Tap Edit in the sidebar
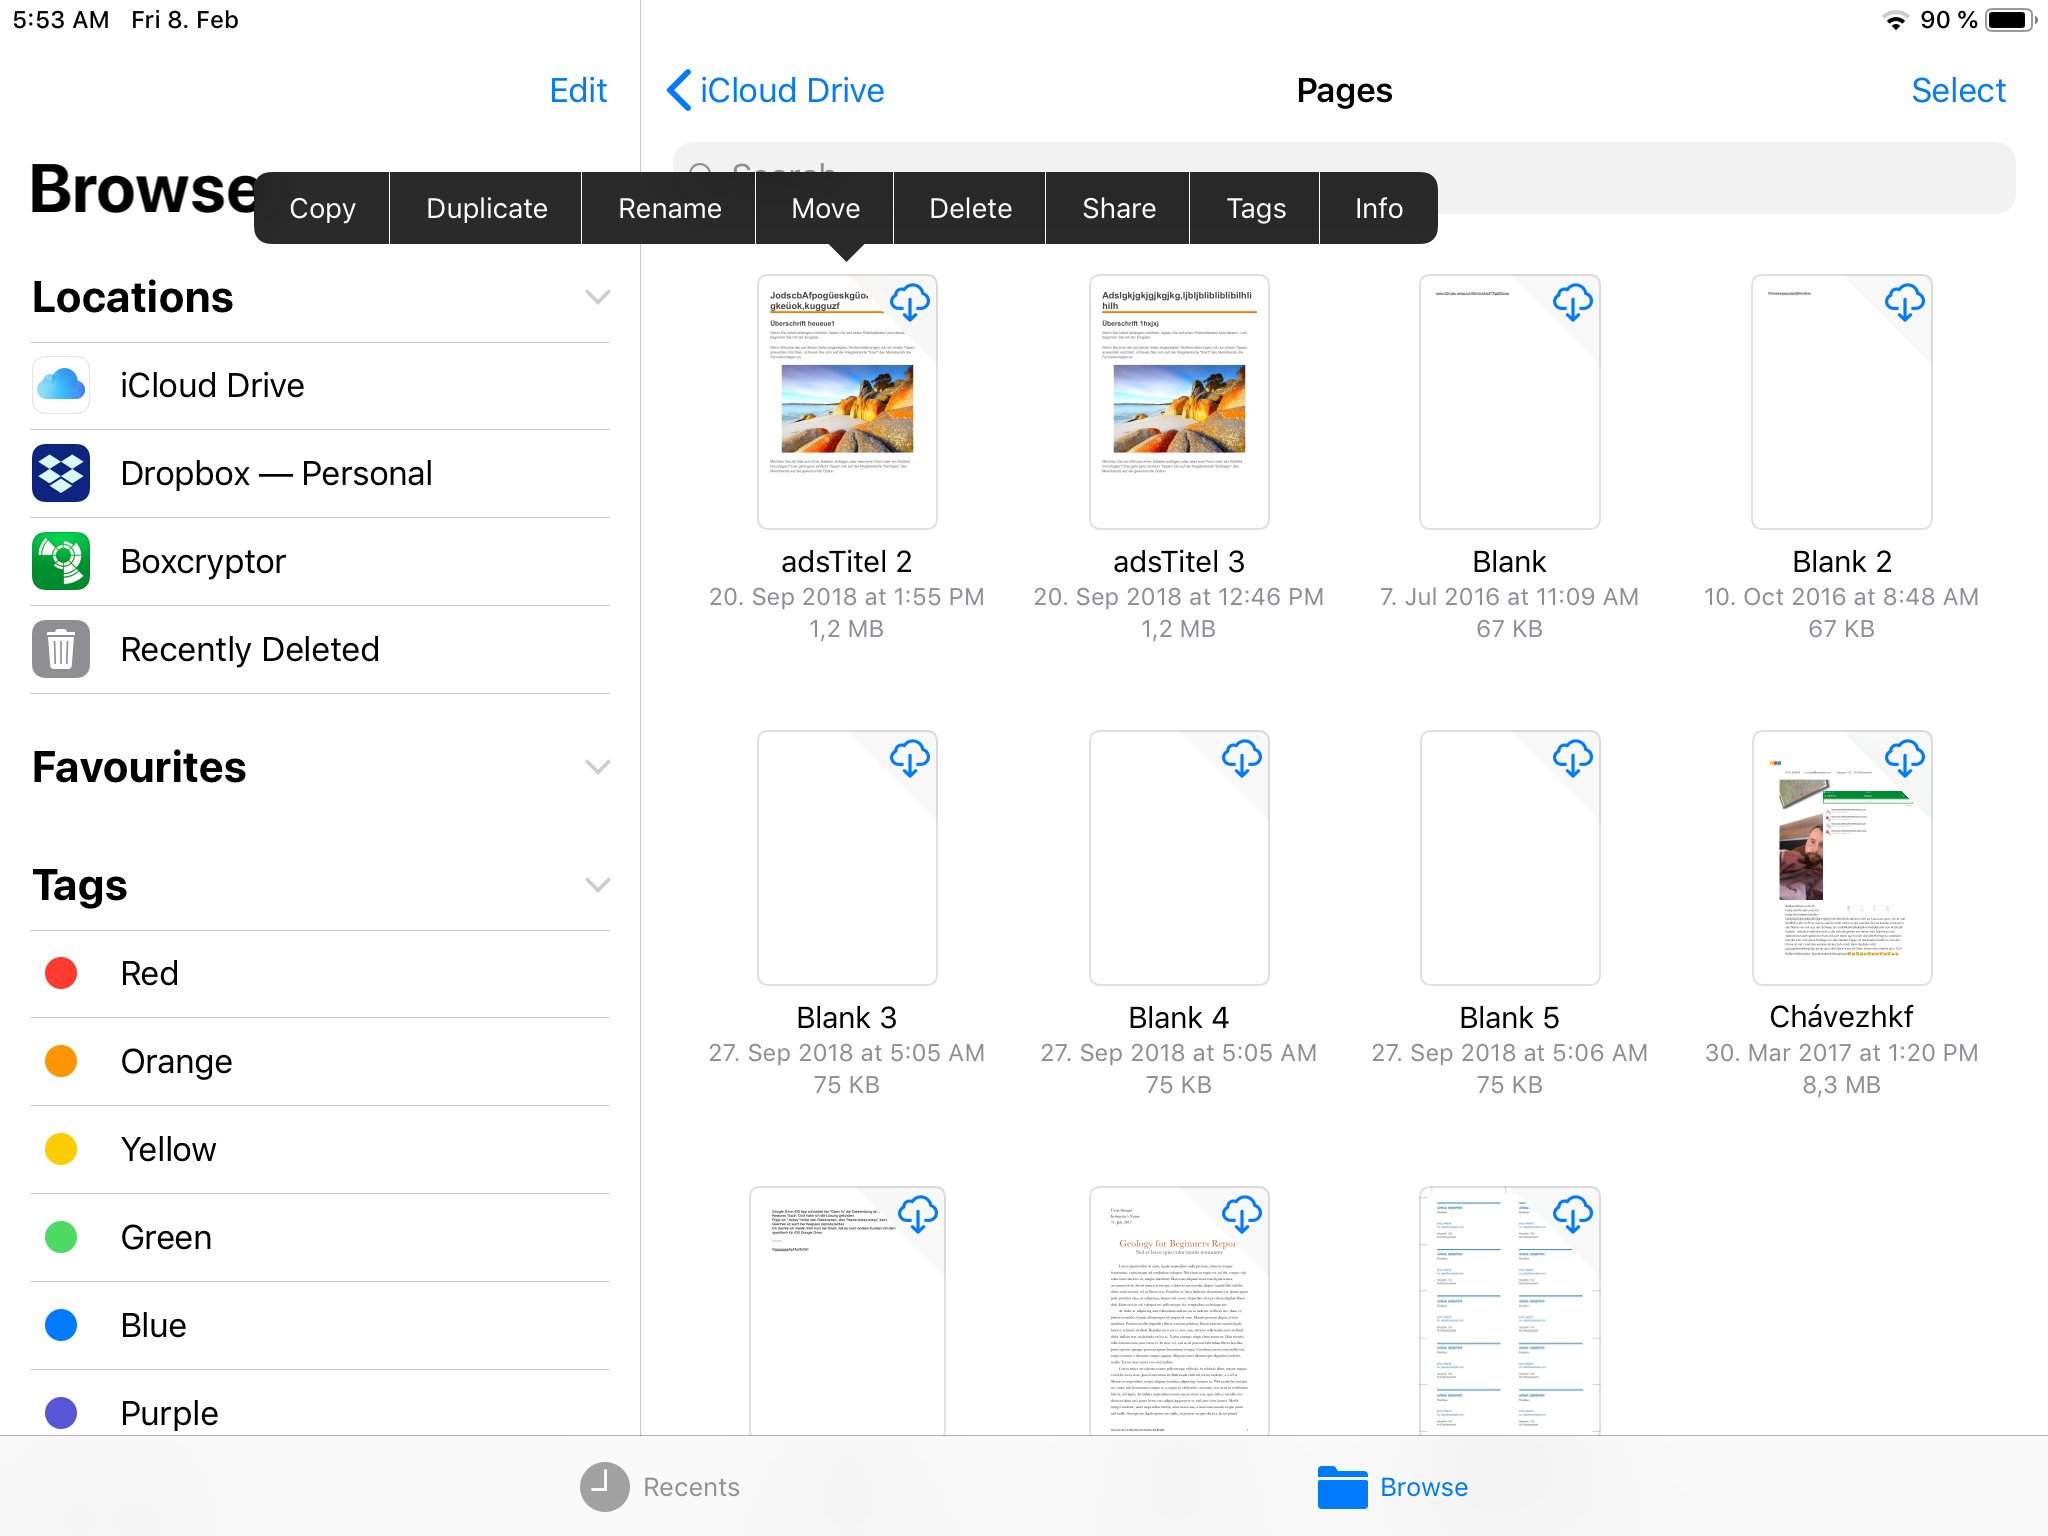The width and height of the screenshot is (2048, 1536). tap(578, 90)
